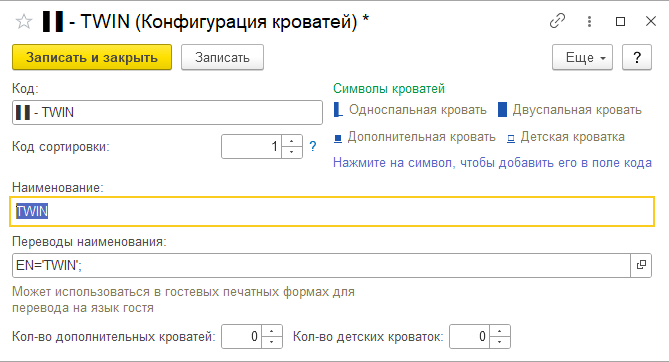Insert the Двуспальная кровать symbol
Screen dimensions: 669x362
pyautogui.click(x=502, y=110)
